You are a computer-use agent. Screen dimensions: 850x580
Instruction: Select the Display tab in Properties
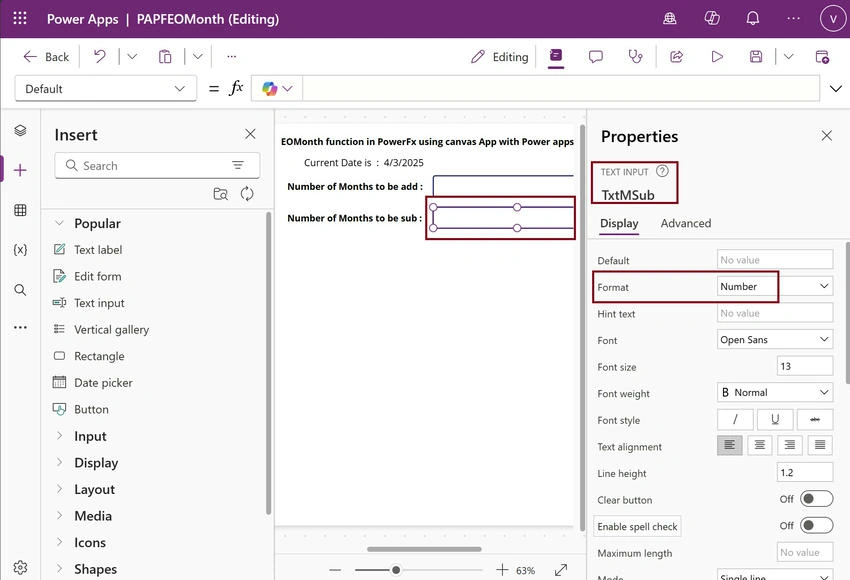tap(619, 223)
